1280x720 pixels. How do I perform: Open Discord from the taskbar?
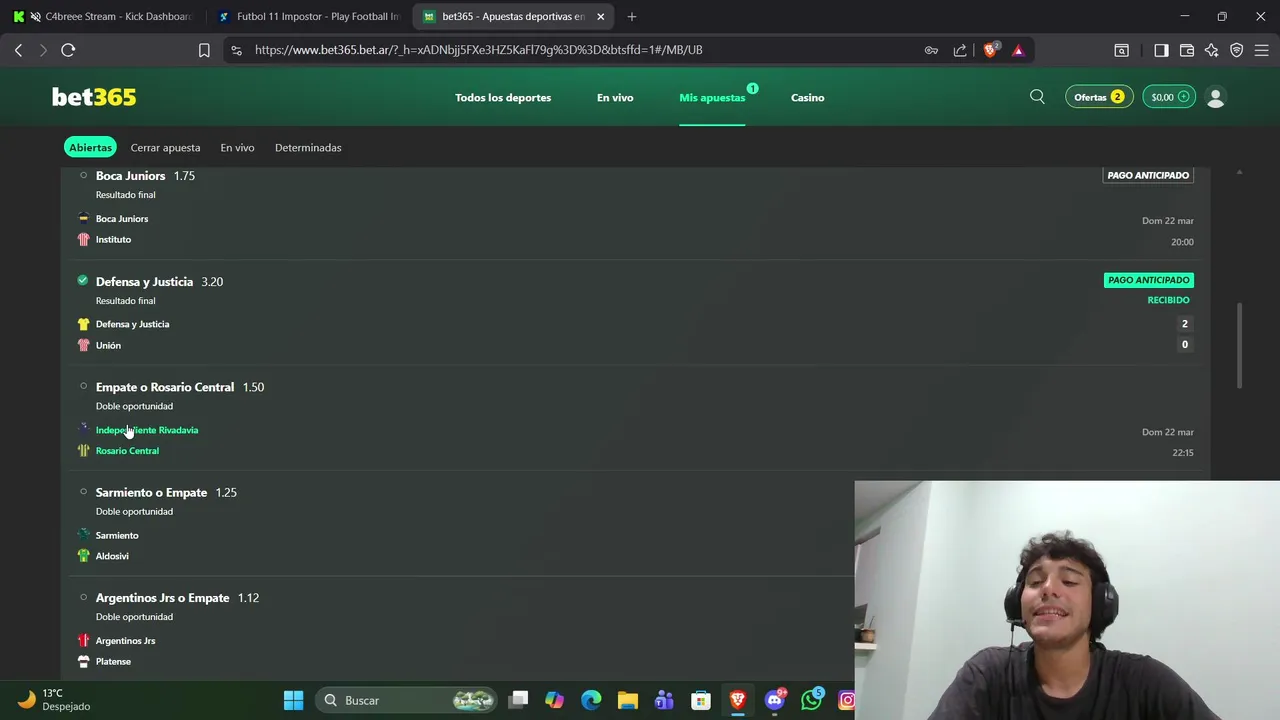tap(774, 700)
